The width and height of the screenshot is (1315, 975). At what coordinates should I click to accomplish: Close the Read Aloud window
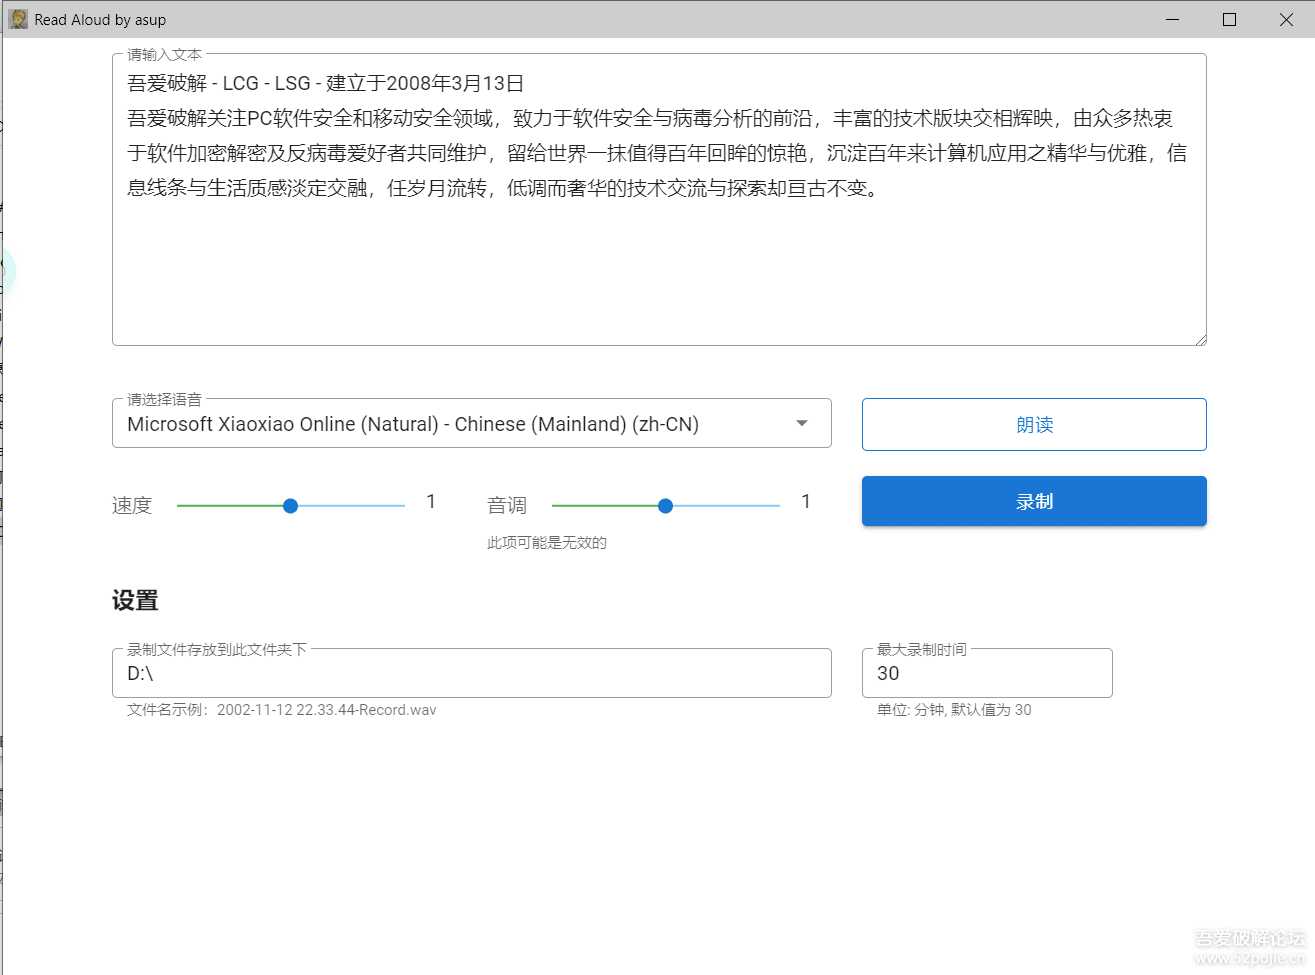pyautogui.click(x=1287, y=19)
